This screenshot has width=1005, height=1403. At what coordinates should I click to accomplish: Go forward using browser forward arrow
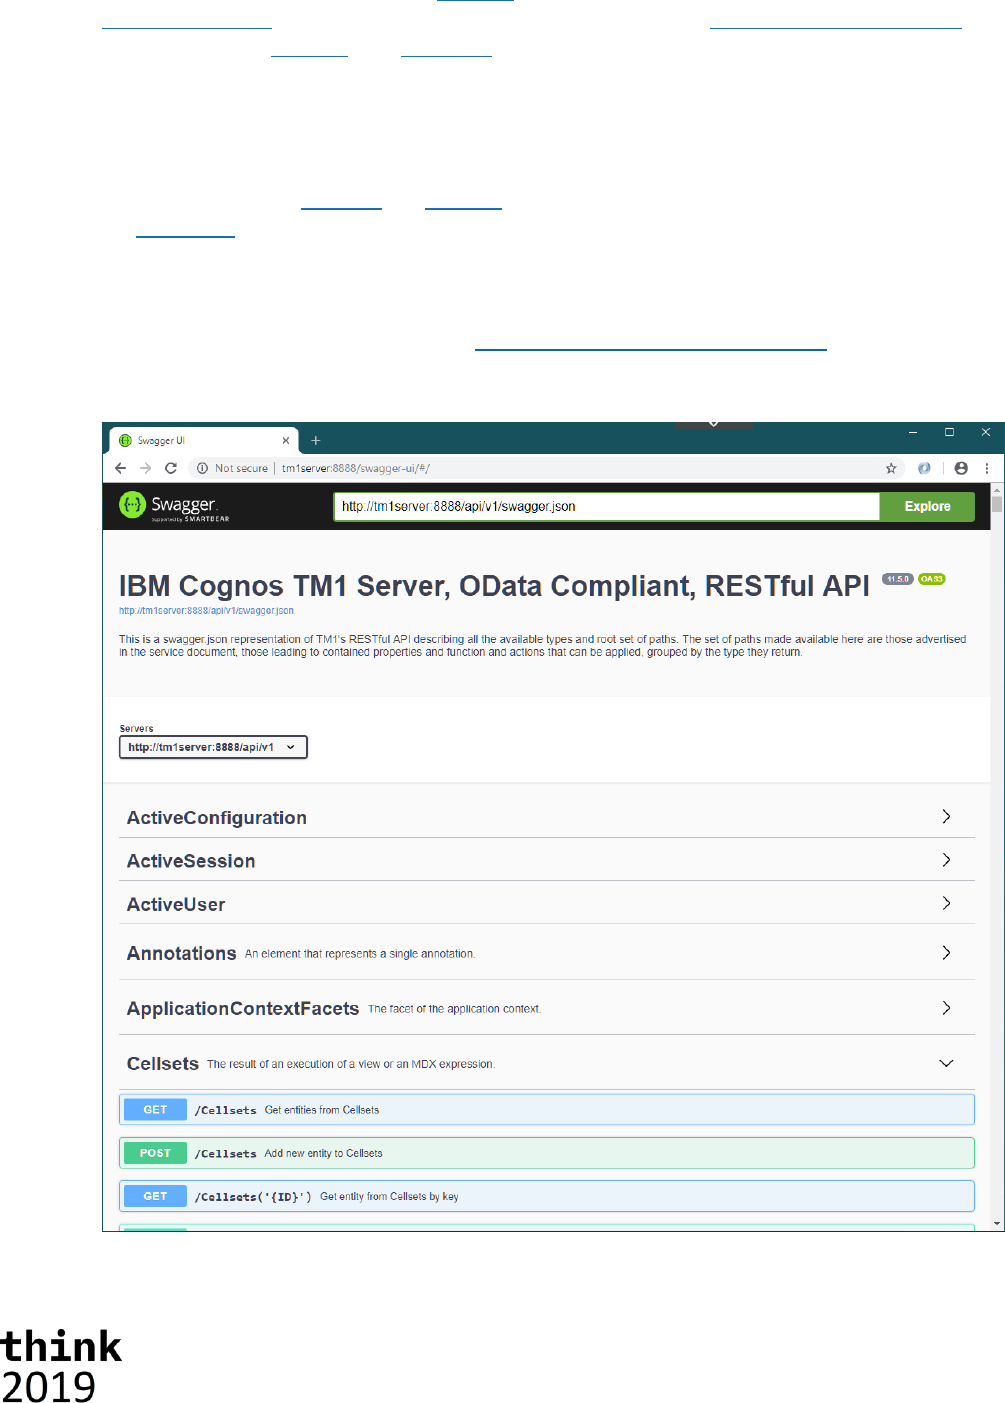click(146, 468)
